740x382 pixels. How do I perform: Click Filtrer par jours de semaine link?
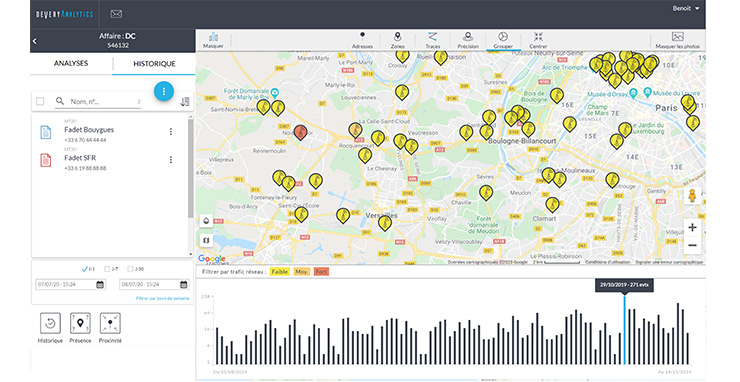click(x=162, y=298)
